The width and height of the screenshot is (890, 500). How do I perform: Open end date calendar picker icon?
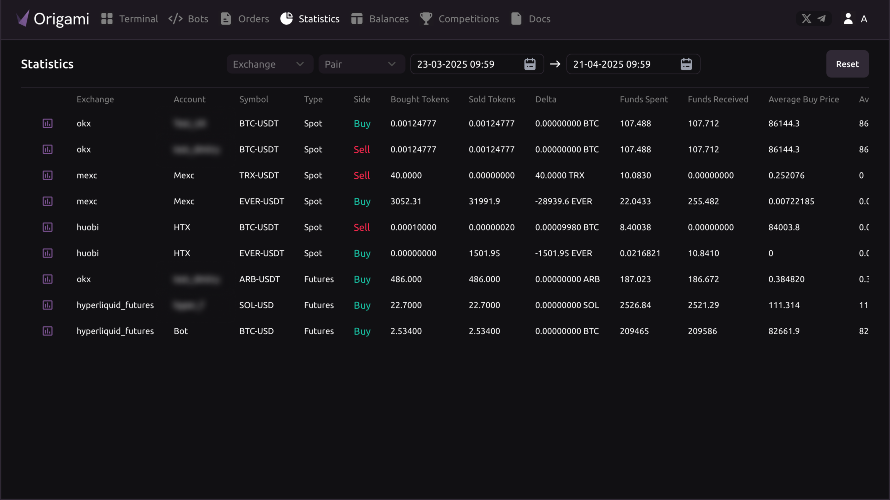[x=686, y=64]
